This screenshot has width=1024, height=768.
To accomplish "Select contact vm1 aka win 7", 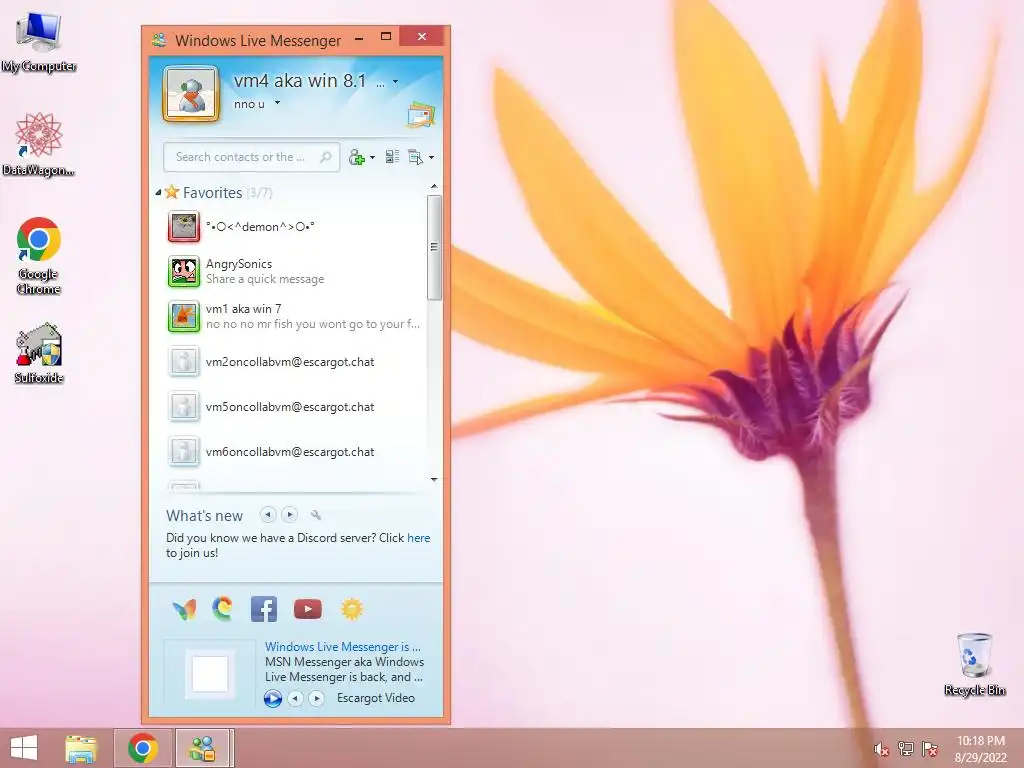I will tap(295, 316).
